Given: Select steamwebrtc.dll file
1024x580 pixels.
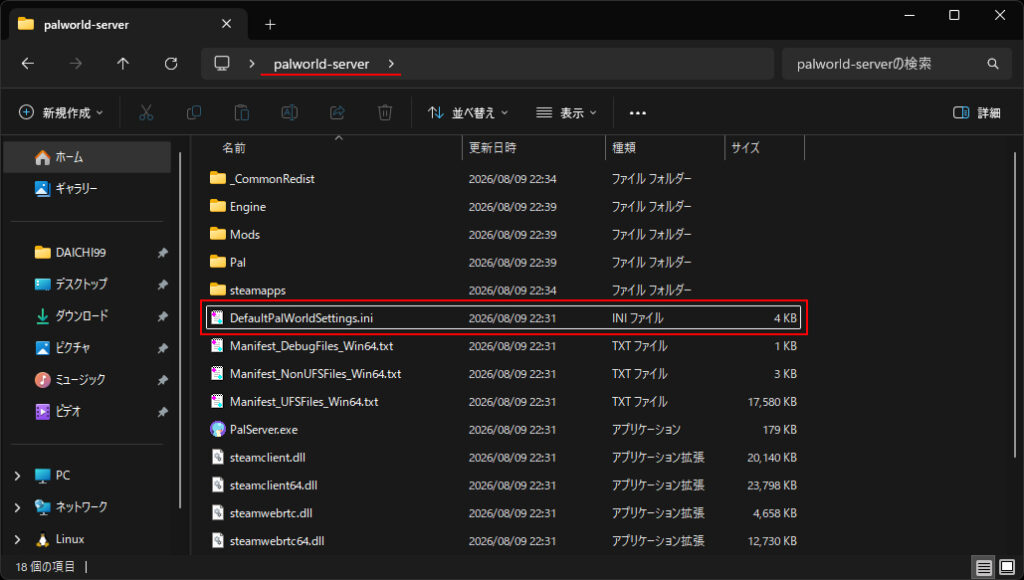Looking at the screenshot, I should click(x=504, y=513).
